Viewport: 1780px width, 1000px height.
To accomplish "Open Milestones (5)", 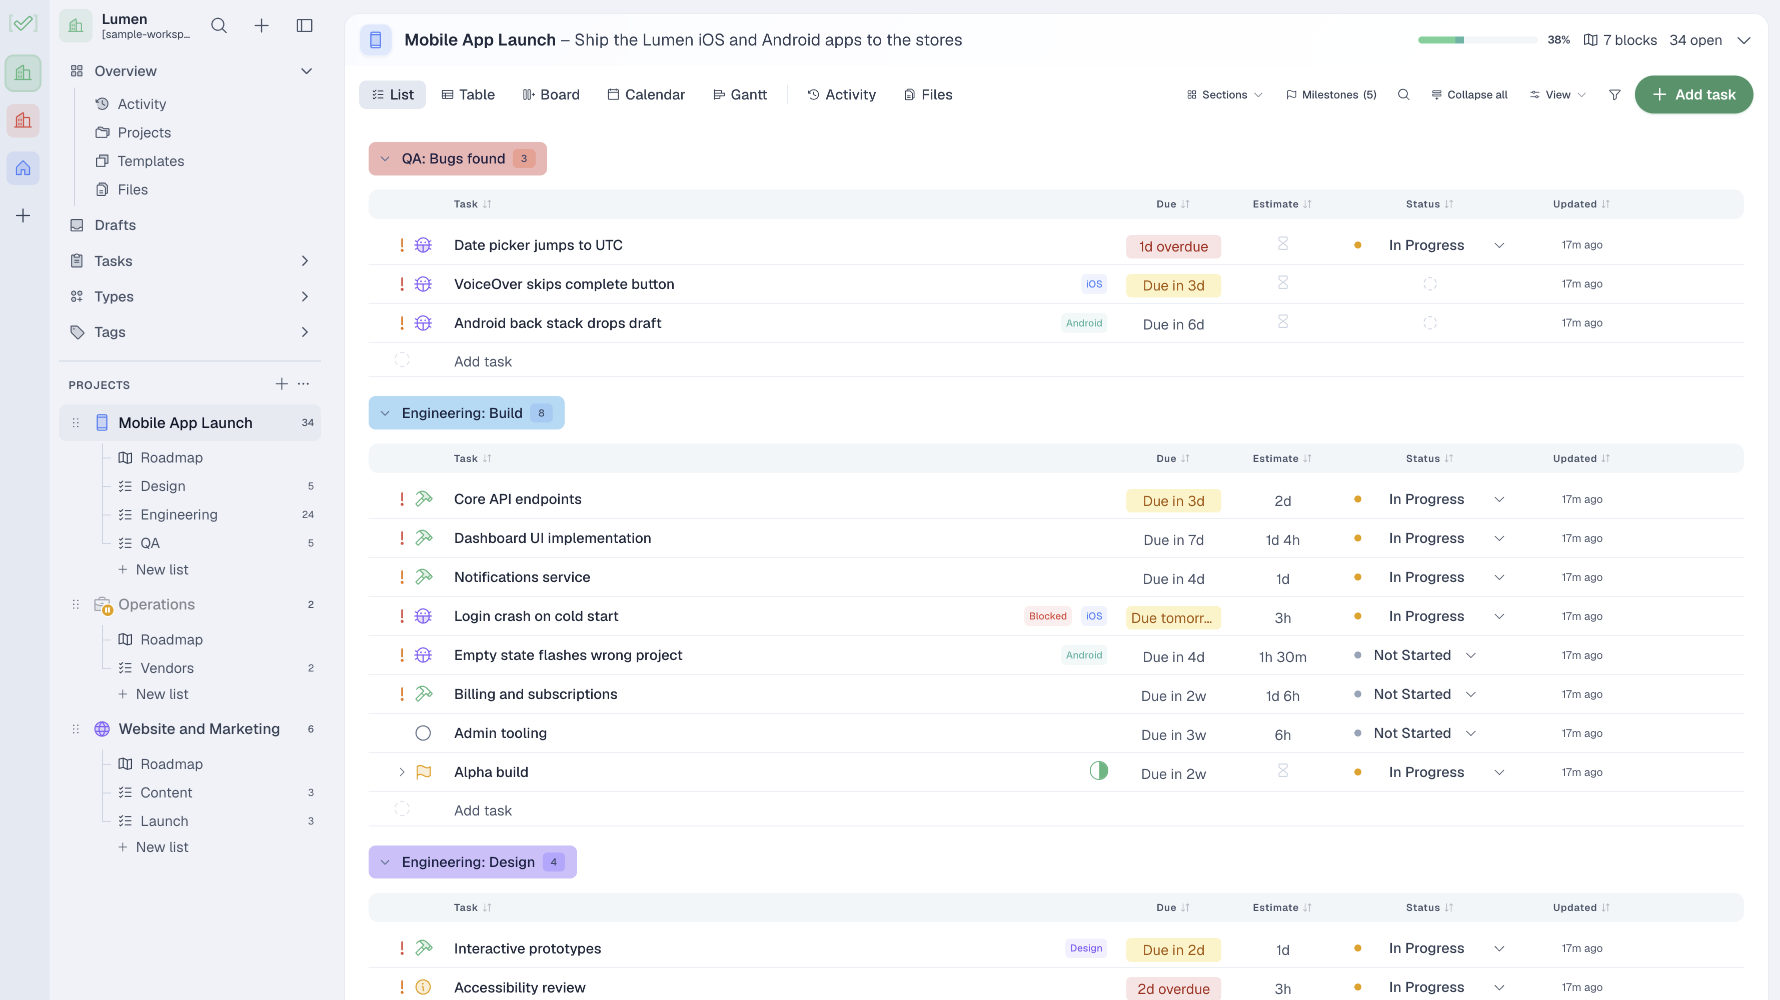I will click(x=1331, y=95).
